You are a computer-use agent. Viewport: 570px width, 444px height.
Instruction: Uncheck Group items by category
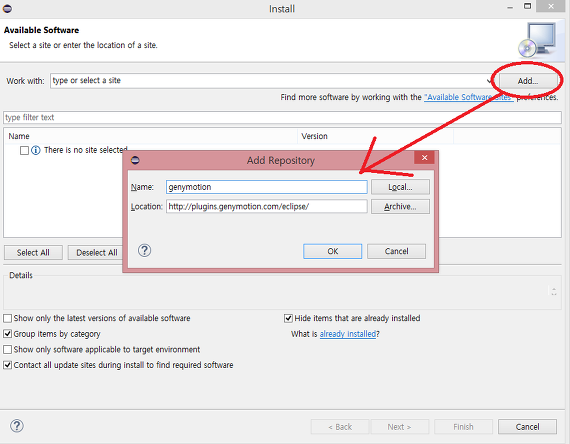tap(7, 334)
